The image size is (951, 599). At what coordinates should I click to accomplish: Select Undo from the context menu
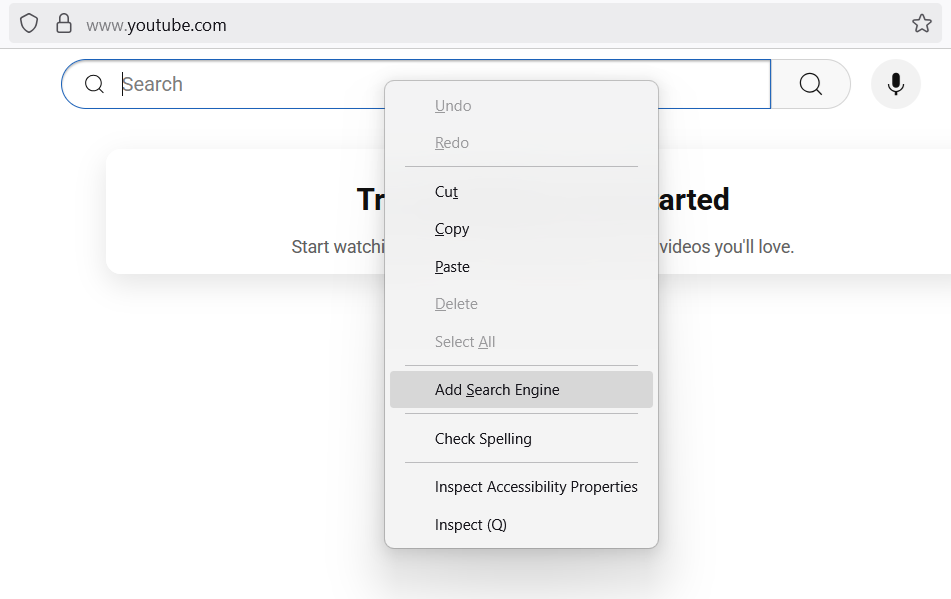[452, 105]
